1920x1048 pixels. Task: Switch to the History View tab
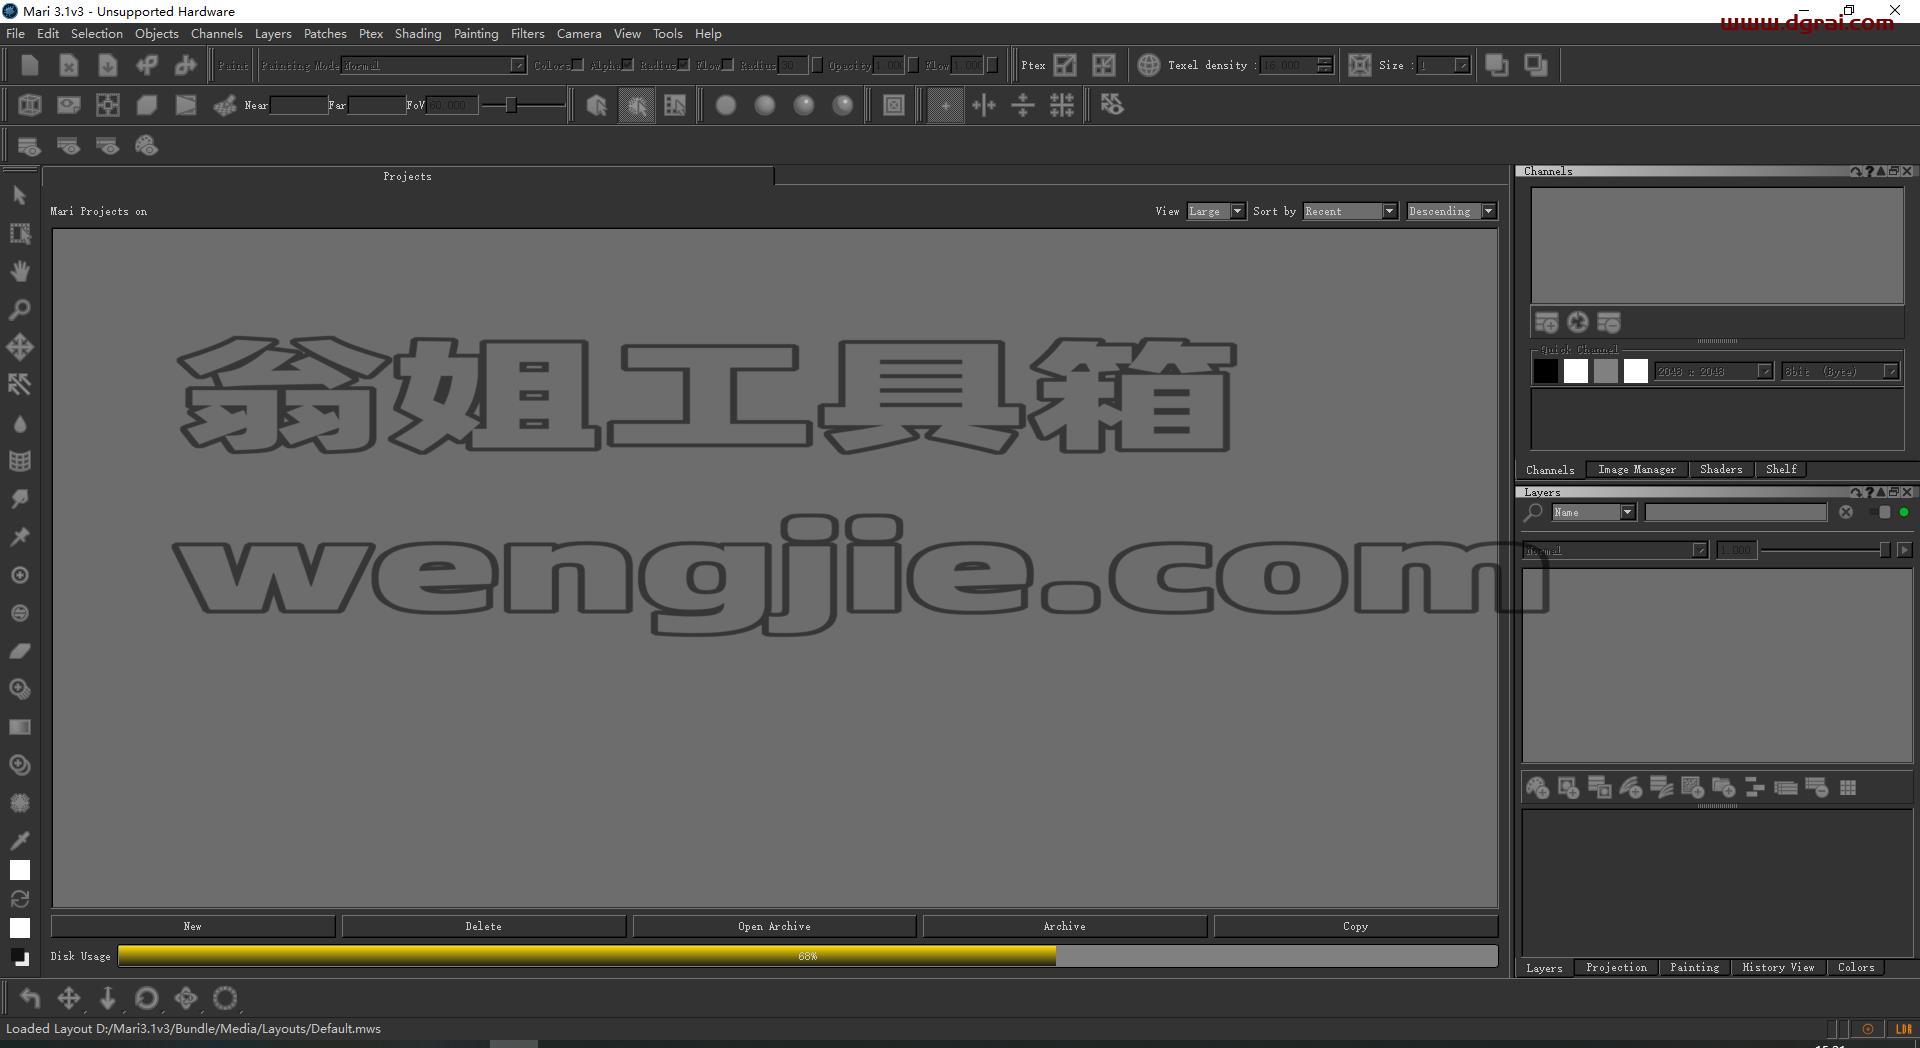[x=1777, y=967]
